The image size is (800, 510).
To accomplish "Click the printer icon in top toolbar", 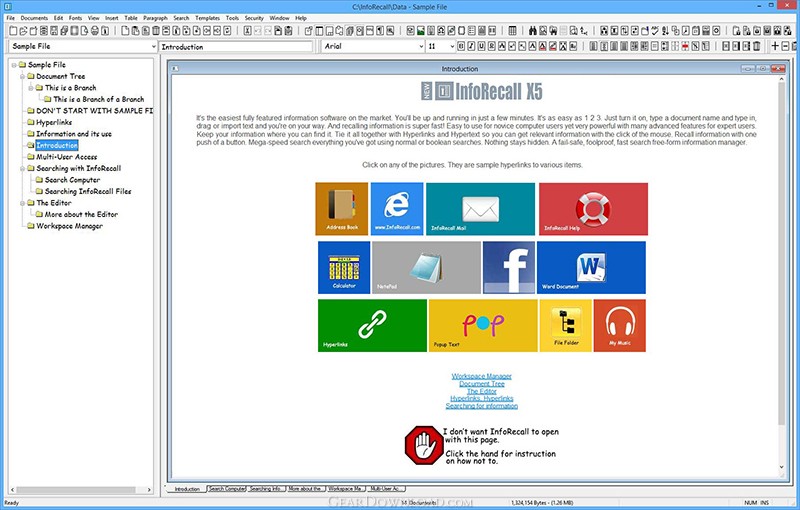I will click(95, 31).
